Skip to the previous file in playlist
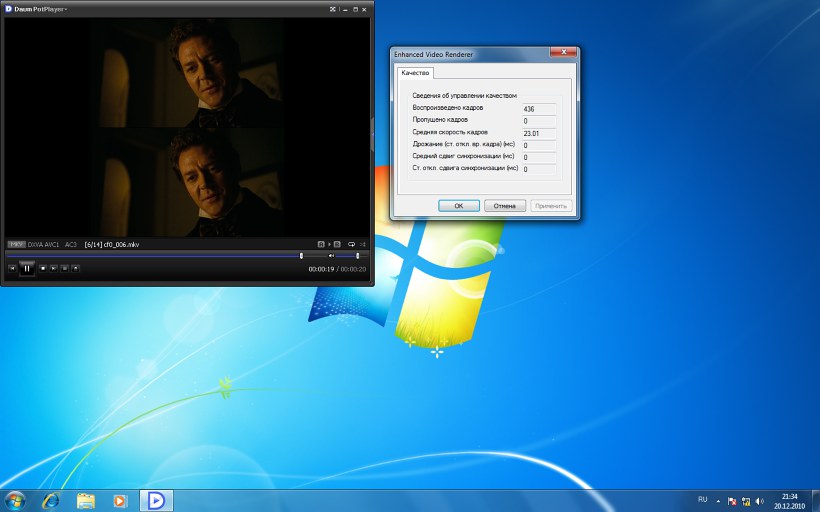Image resolution: width=820 pixels, height=512 pixels. click(12, 268)
